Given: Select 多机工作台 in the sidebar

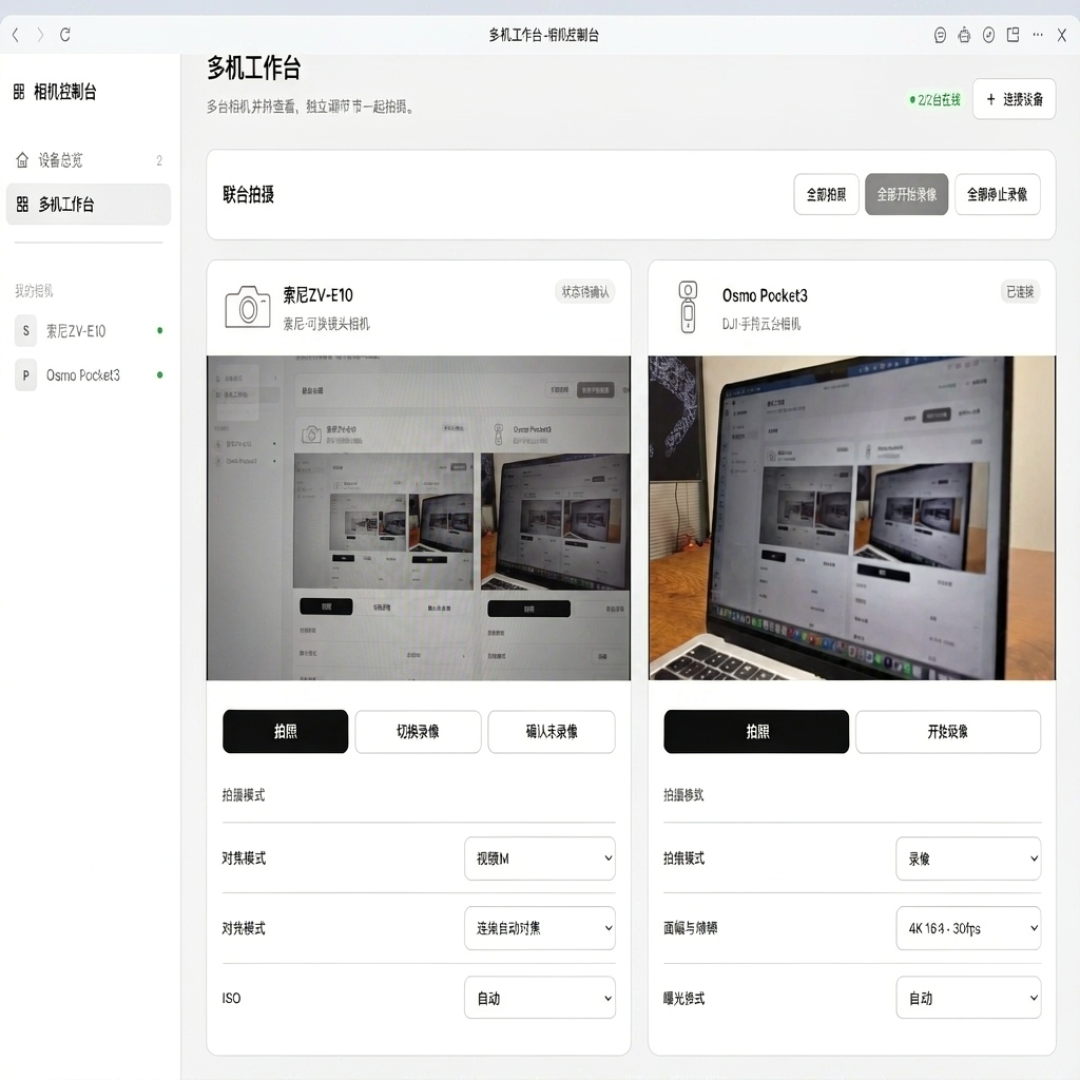Looking at the screenshot, I should coord(88,205).
